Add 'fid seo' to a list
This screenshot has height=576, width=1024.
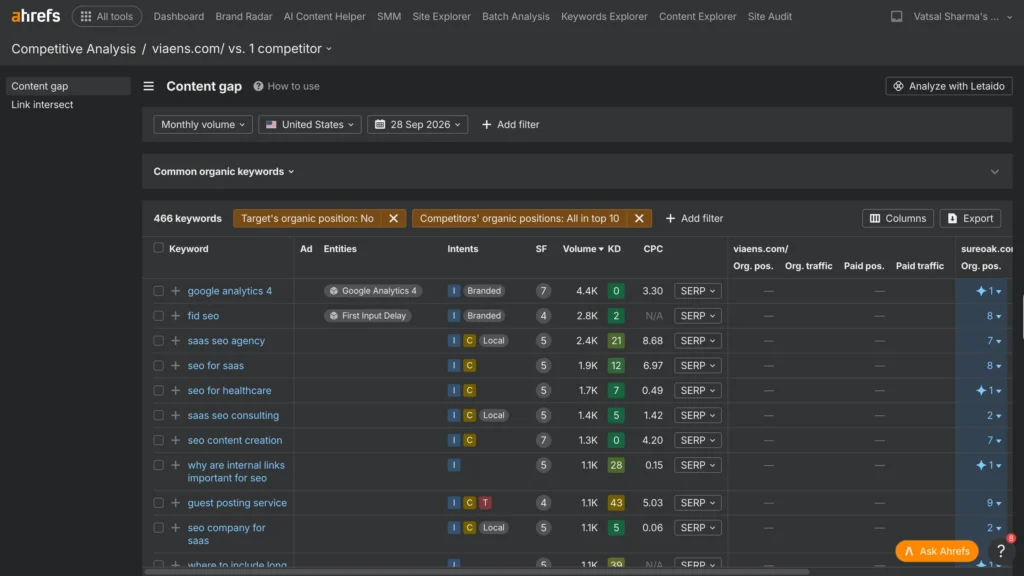(x=175, y=315)
